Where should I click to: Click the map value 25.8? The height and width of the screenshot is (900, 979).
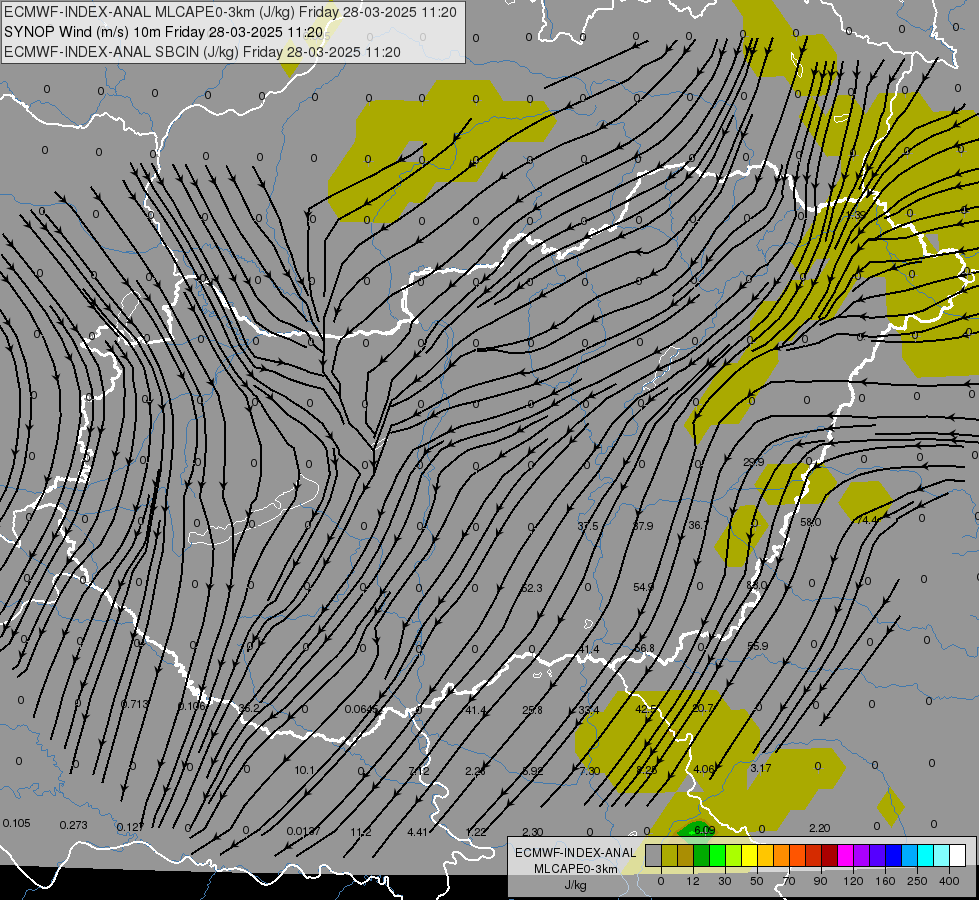[x=532, y=710]
